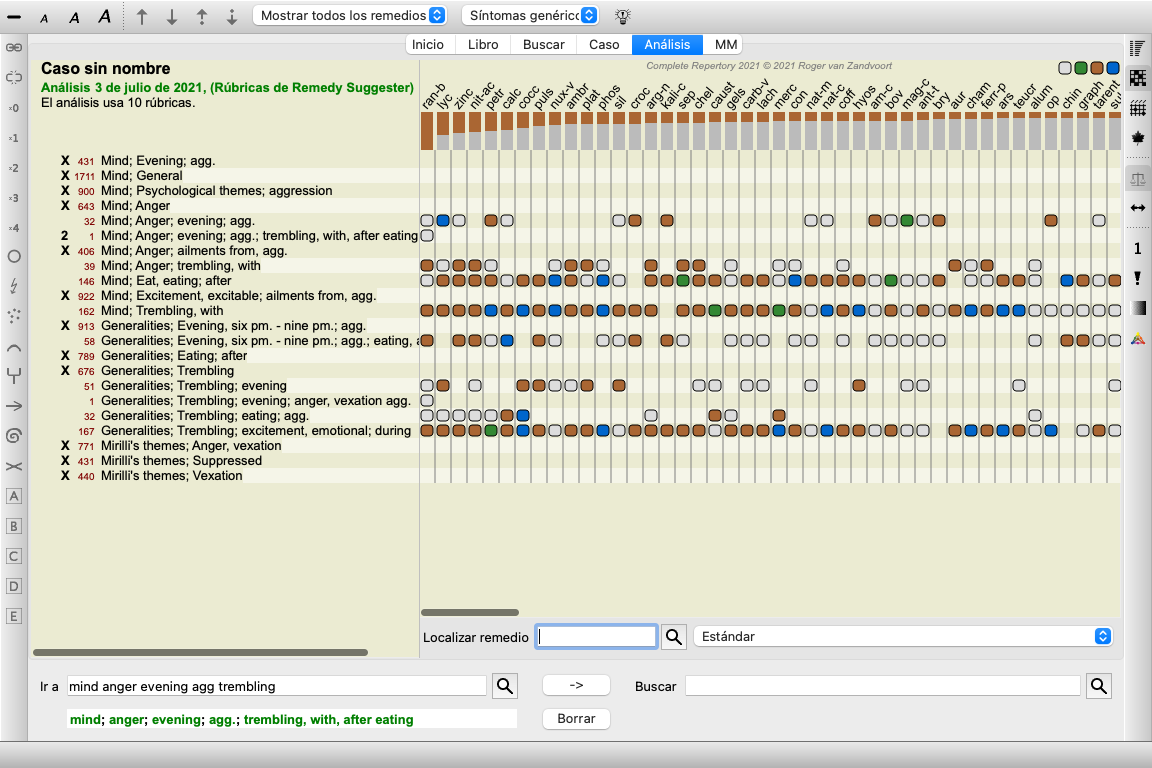
Task: Set rubric weight to x1
Action: click(14, 138)
